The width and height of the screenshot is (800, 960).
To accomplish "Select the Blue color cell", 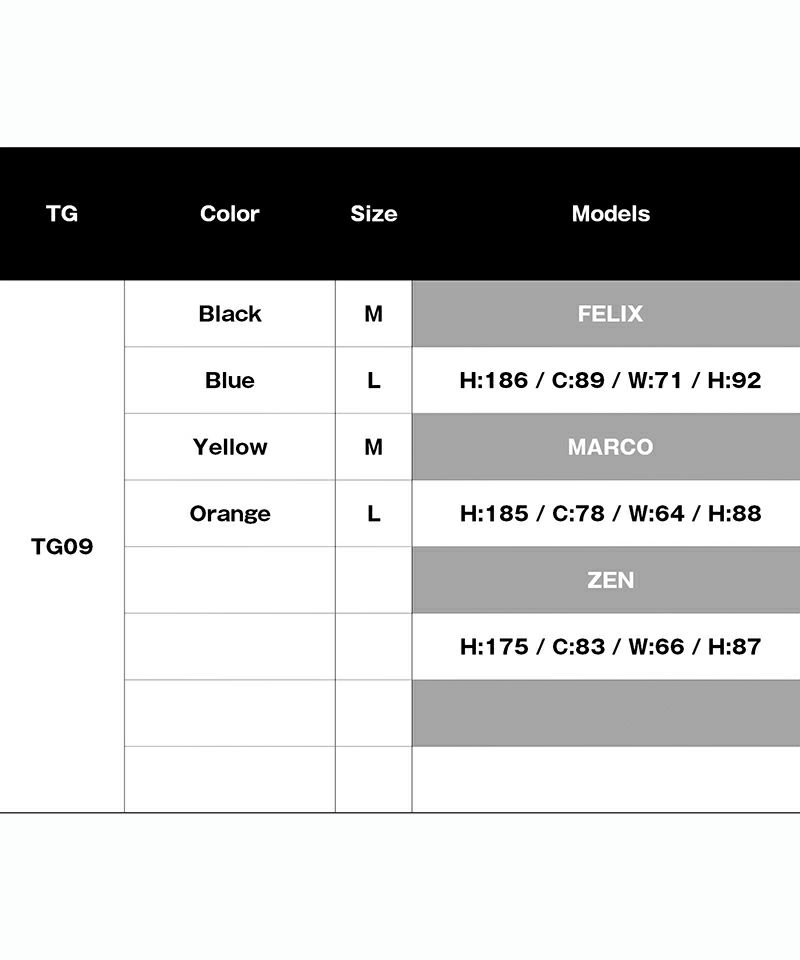I will (x=230, y=380).
